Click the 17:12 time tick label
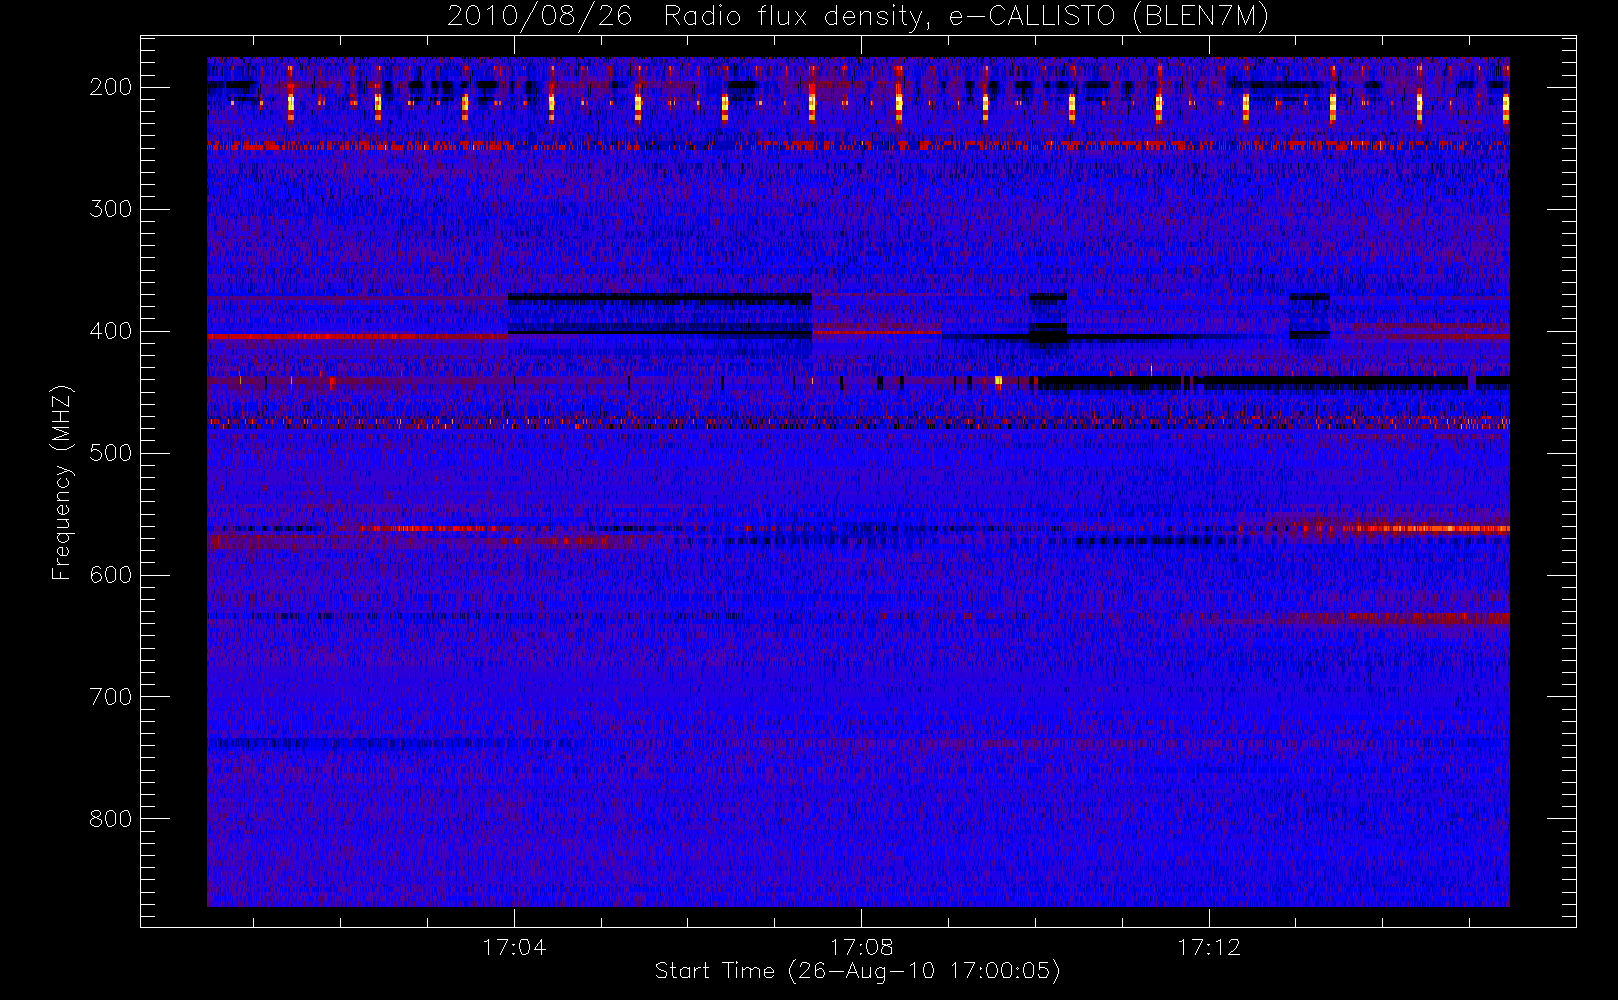This screenshot has width=1618, height=1000. tap(1208, 947)
